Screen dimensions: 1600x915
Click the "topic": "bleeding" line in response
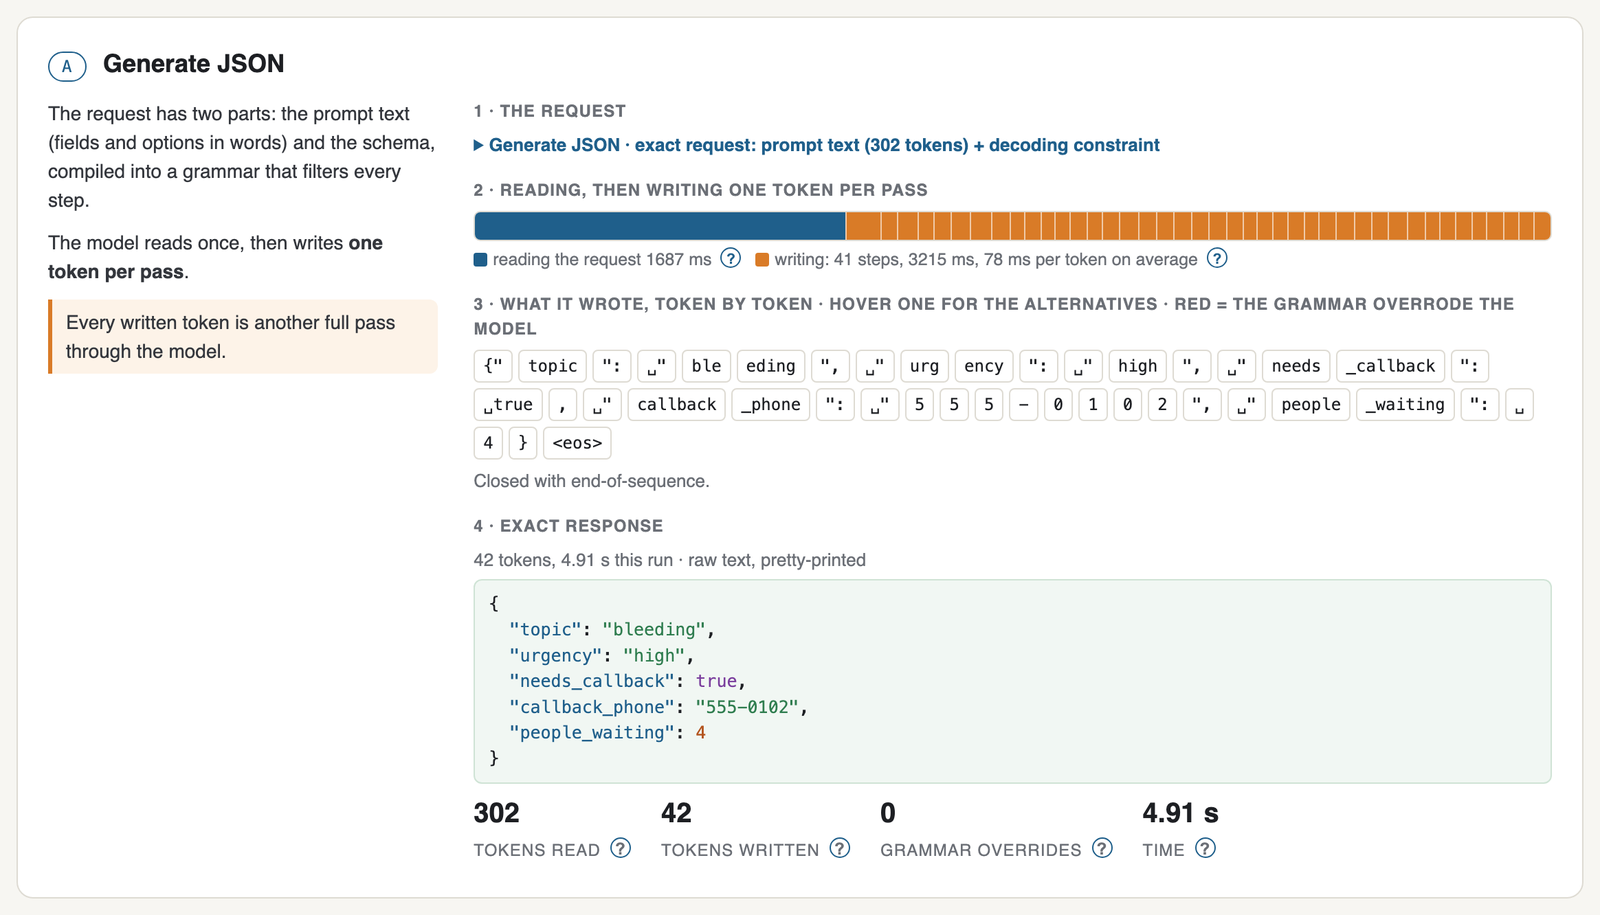[612, 629]
